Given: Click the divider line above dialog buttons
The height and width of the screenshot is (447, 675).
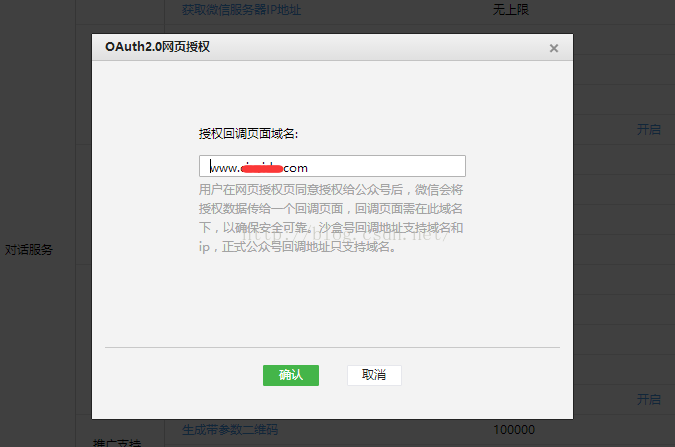Looking at the screenshot, I should tap(331, 347).
